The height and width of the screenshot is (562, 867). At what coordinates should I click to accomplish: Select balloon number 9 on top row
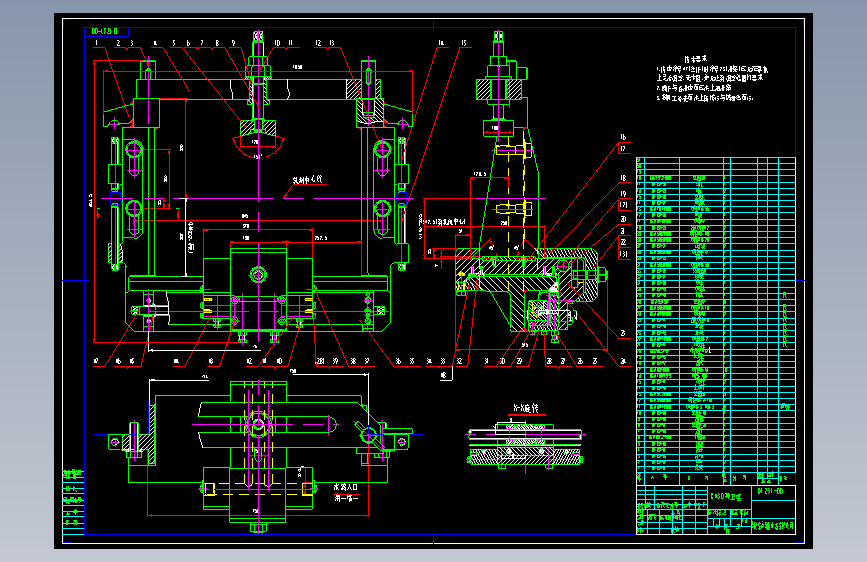click(233, 43)
